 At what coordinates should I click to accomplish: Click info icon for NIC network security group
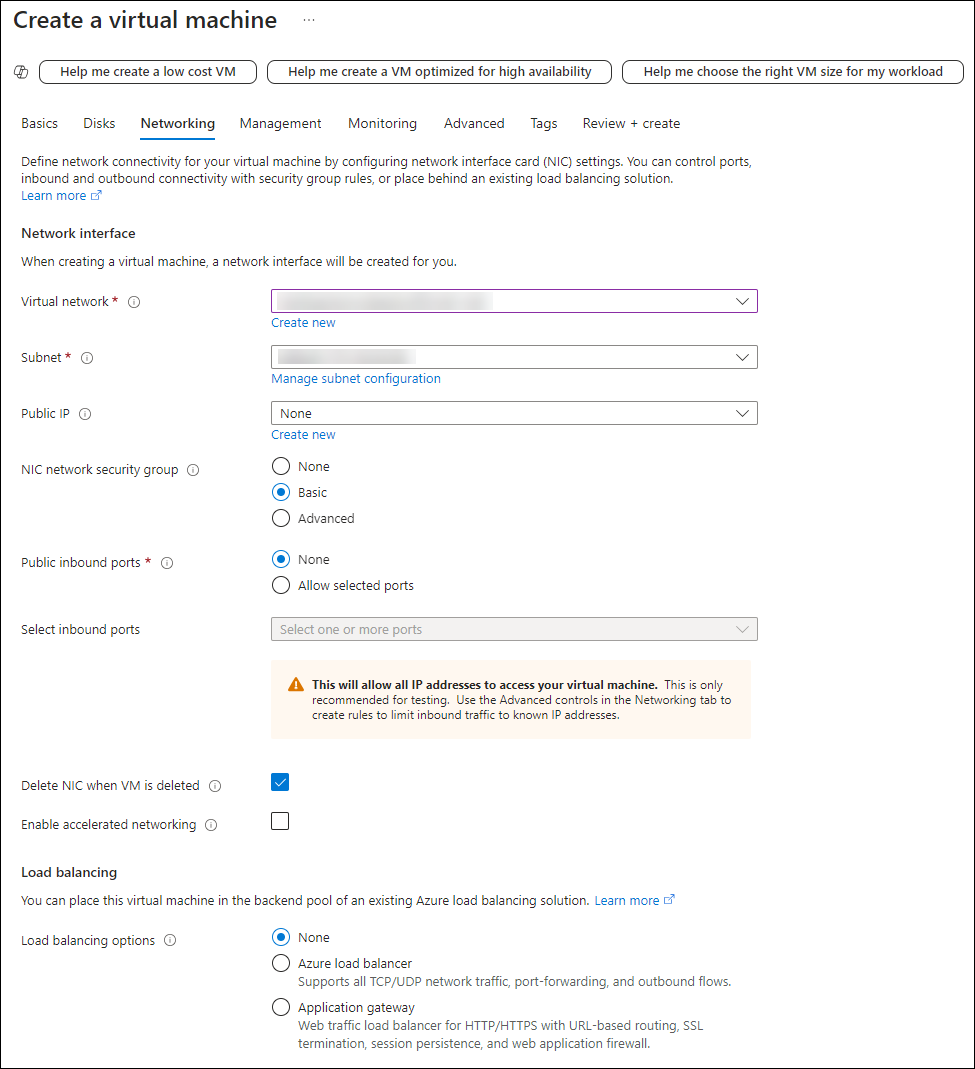(x=193, y=470)
